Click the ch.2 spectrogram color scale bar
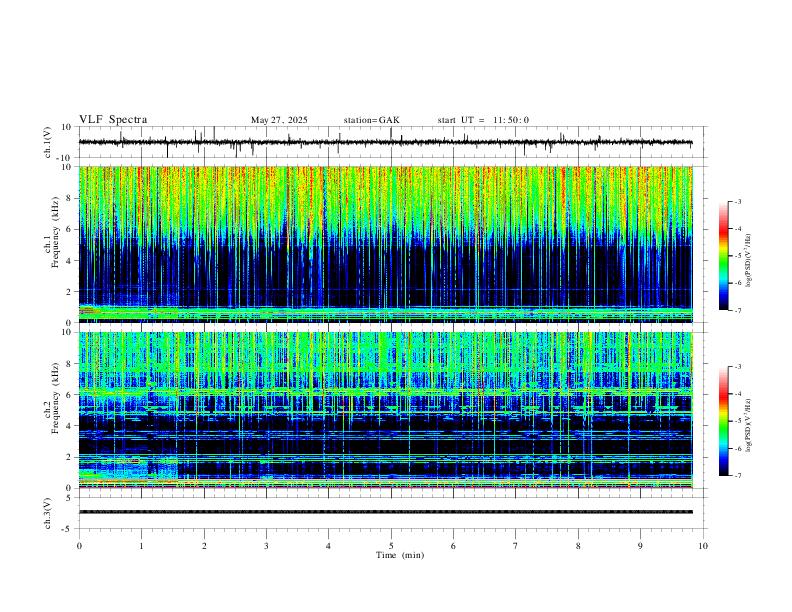 pyautogui.click(x=724, y=421)
